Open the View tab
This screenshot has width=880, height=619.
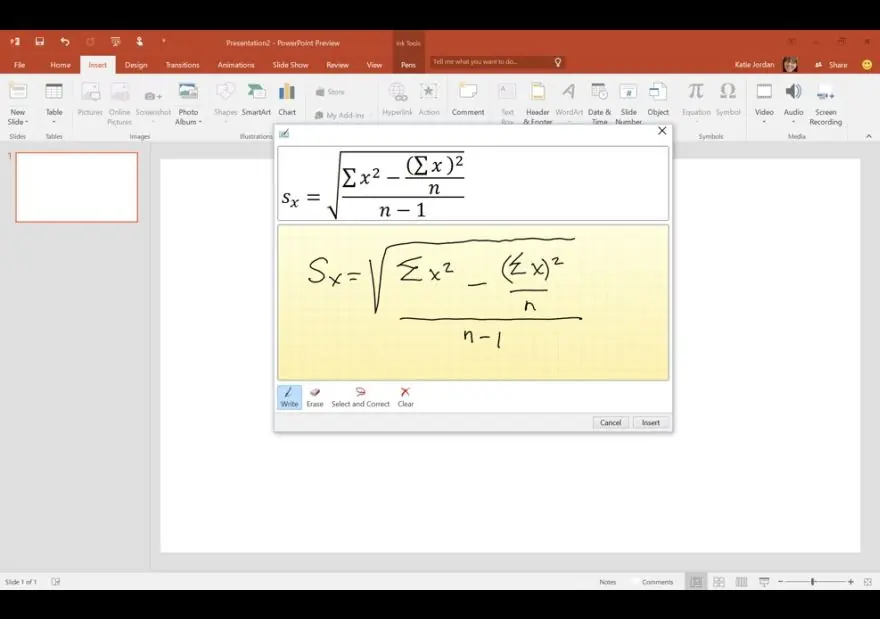click(374, 65)
